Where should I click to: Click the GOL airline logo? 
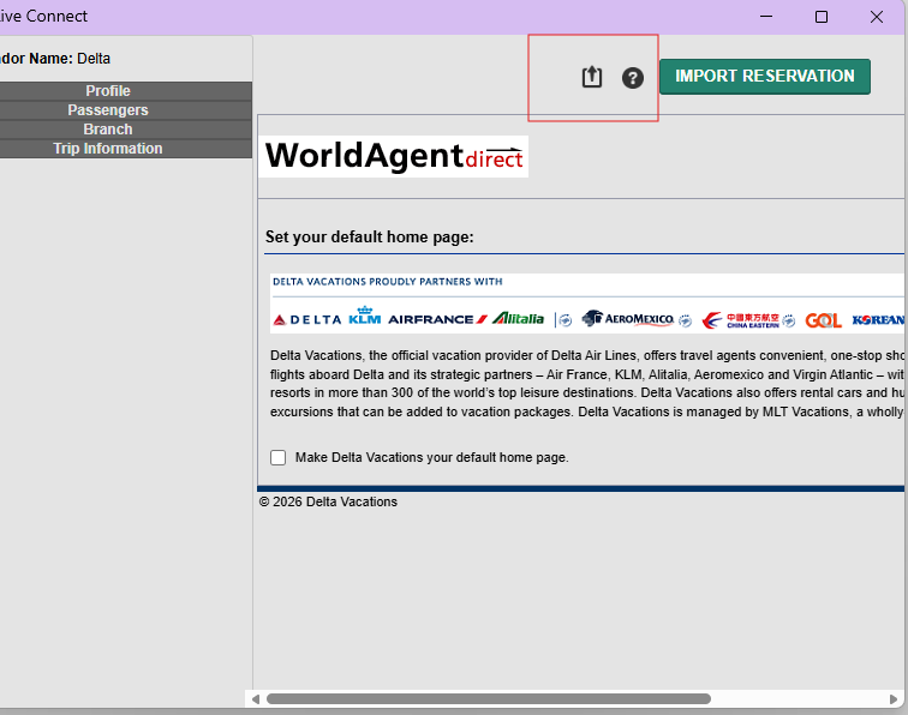click(823, 320)
